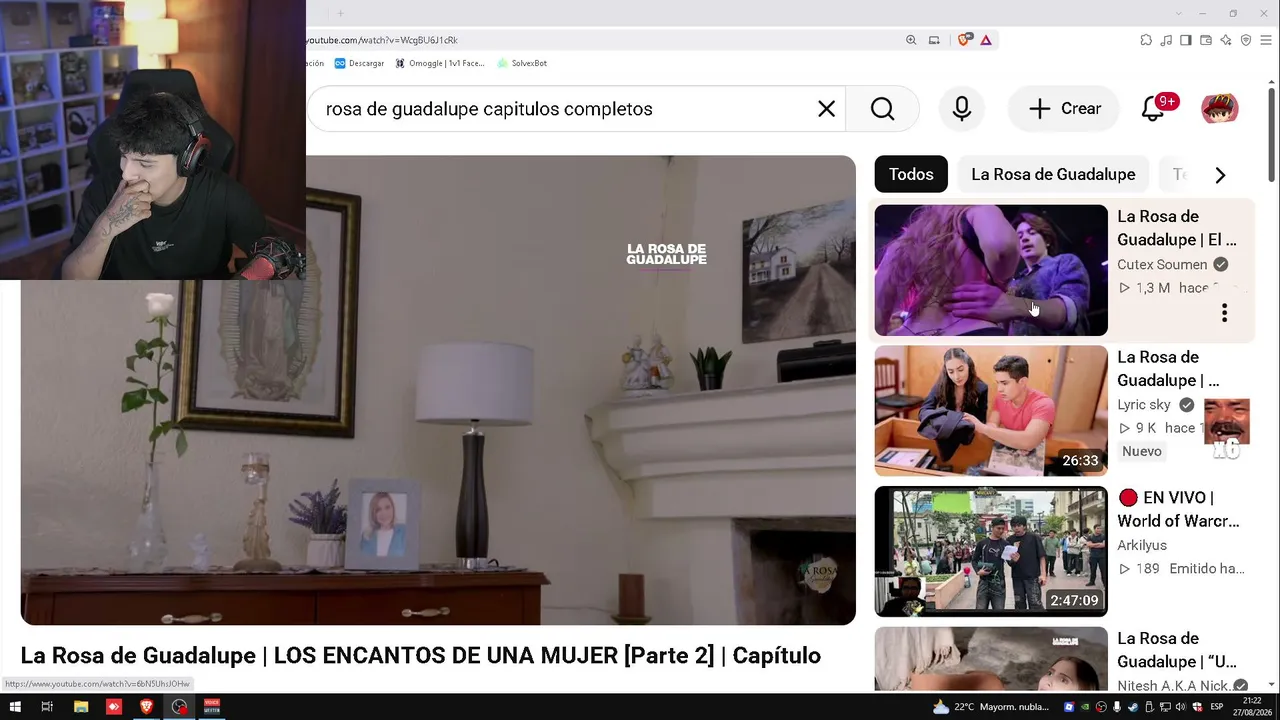Open the Windows Start menu
The width and height of the screenshot is (1280, 720).
15,707
